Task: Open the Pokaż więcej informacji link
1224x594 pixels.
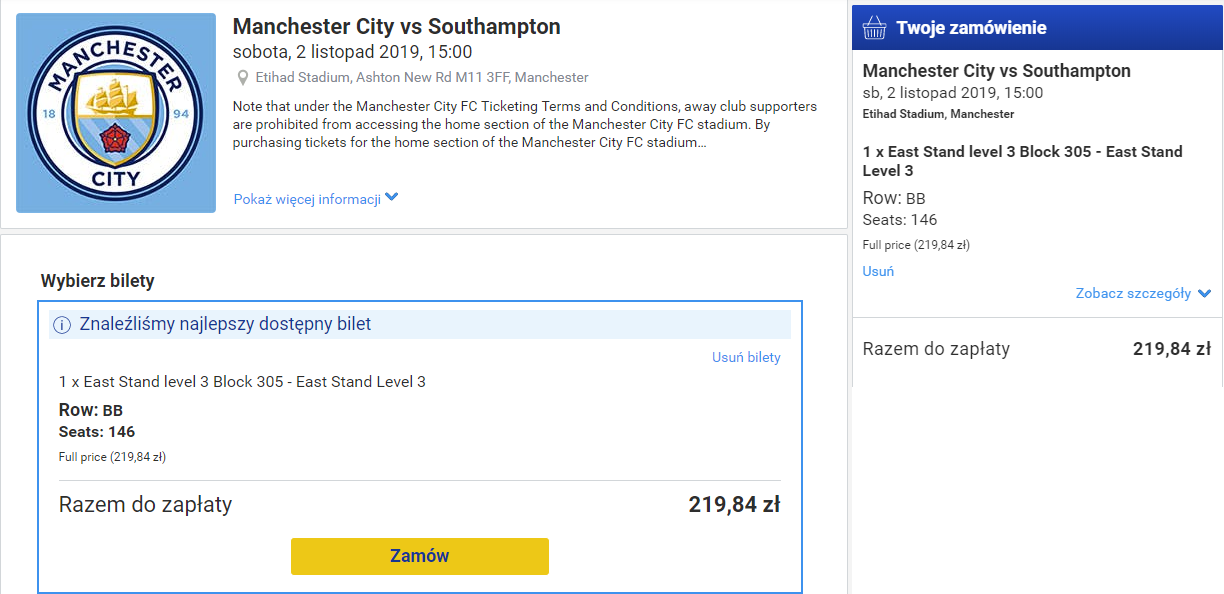Action: 307,199
